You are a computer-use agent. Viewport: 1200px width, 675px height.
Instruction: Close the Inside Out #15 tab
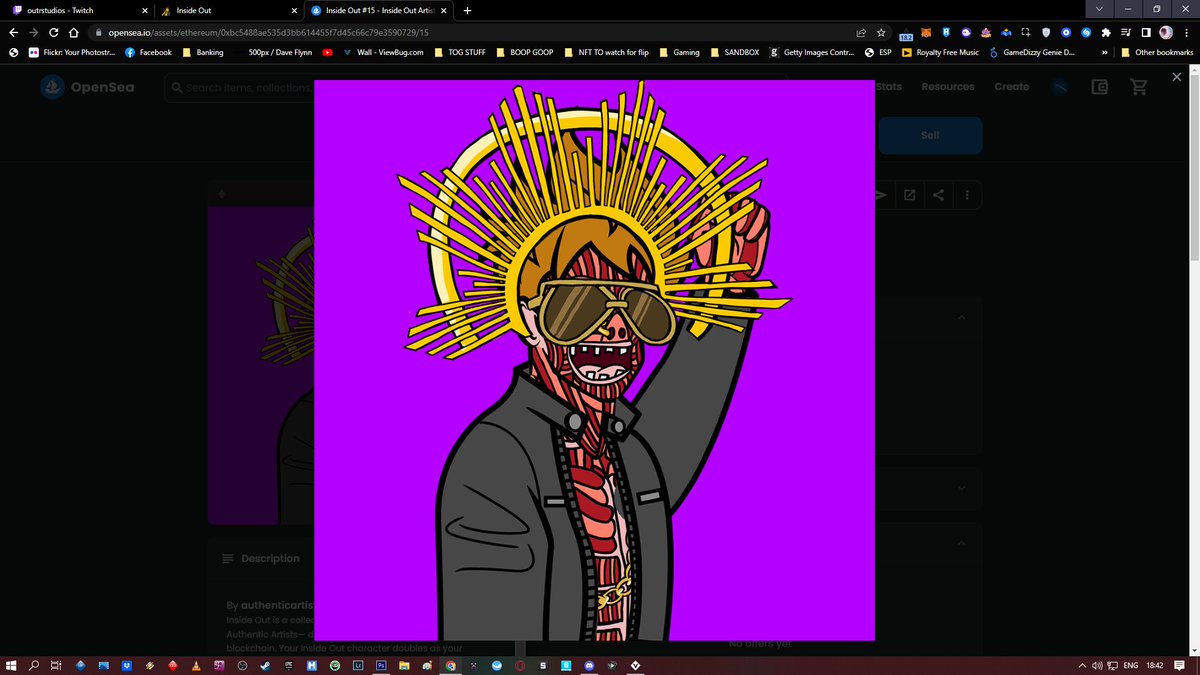(443, 10)
